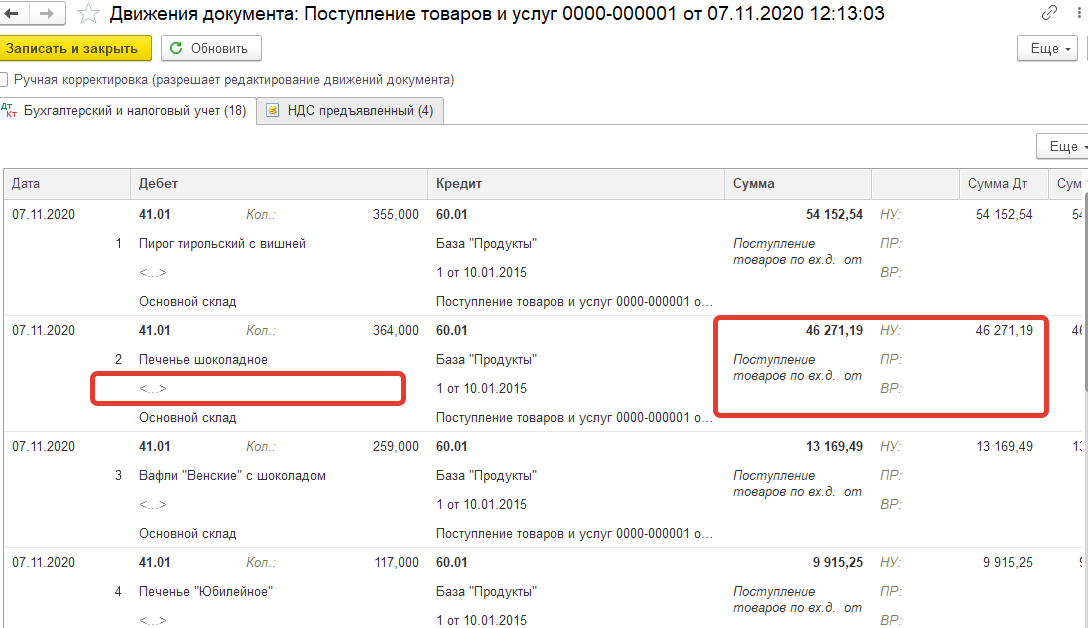Image resolution: width=1088 pixels, height=628 pixels.
Task: Click quantity 117,000 in the fourth row
Action: click(x=396, y=562)
